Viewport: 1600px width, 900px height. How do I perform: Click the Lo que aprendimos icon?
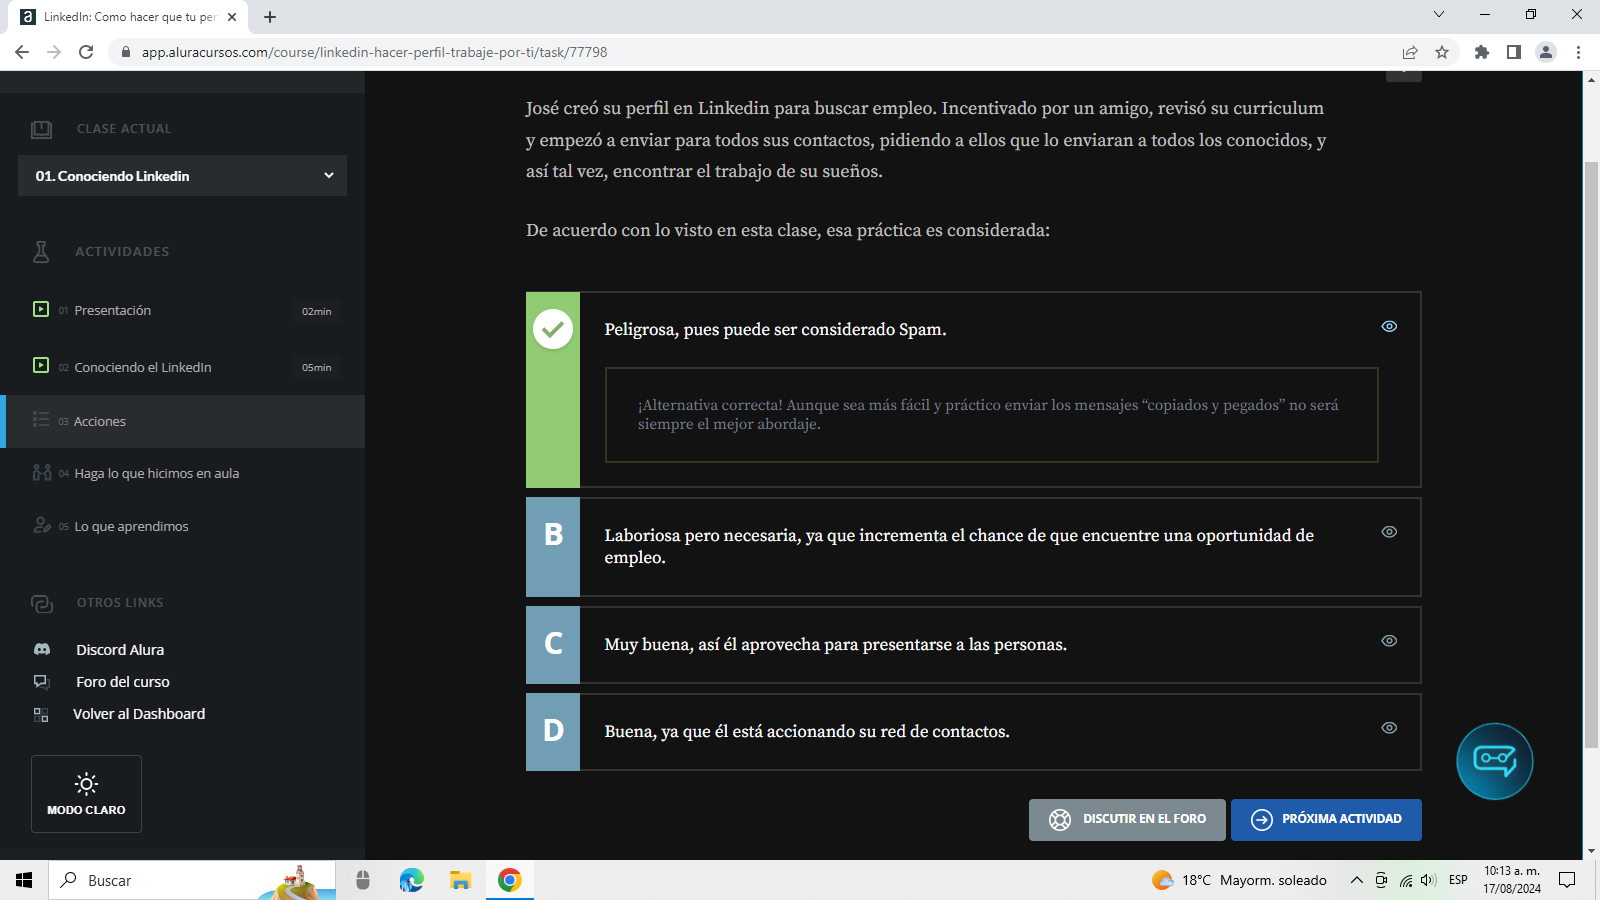[x=42, y=525]
